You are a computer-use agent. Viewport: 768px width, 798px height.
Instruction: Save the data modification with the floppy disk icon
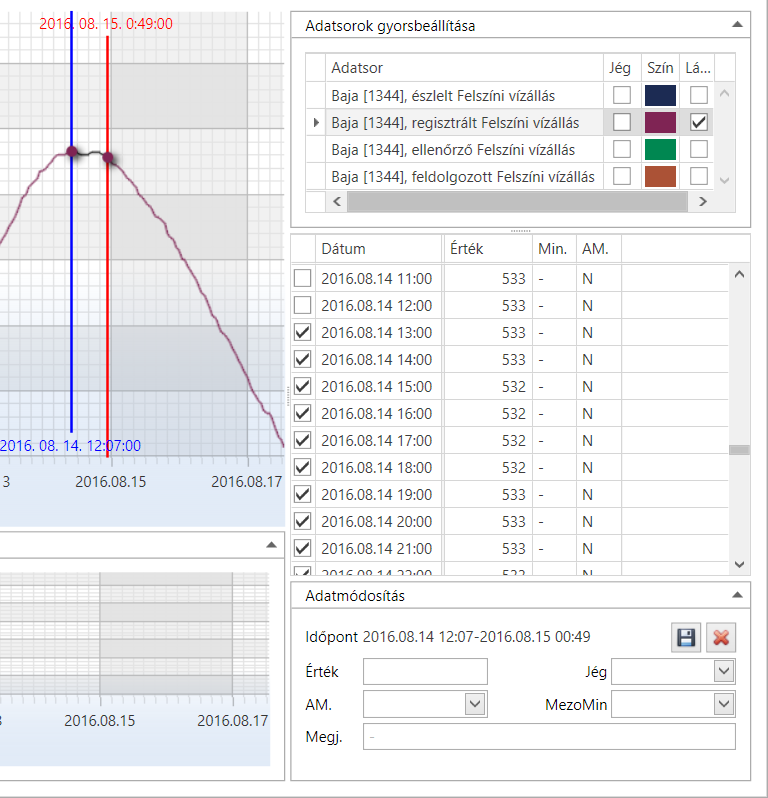click(x=686, y=638)
